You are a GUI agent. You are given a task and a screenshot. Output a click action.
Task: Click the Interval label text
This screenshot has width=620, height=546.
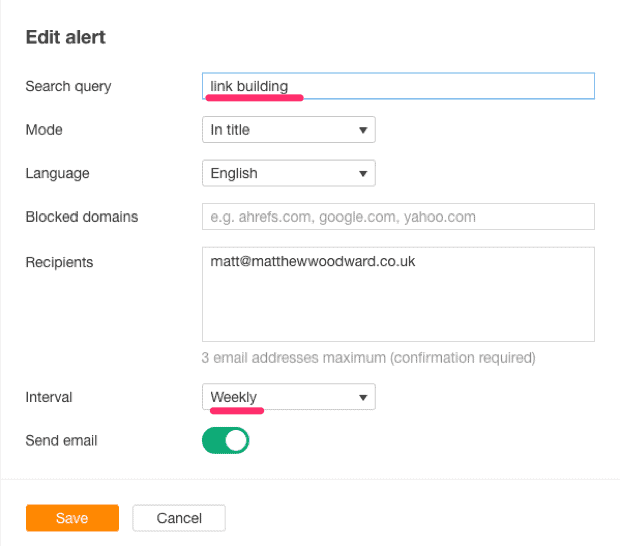point(49,397)
